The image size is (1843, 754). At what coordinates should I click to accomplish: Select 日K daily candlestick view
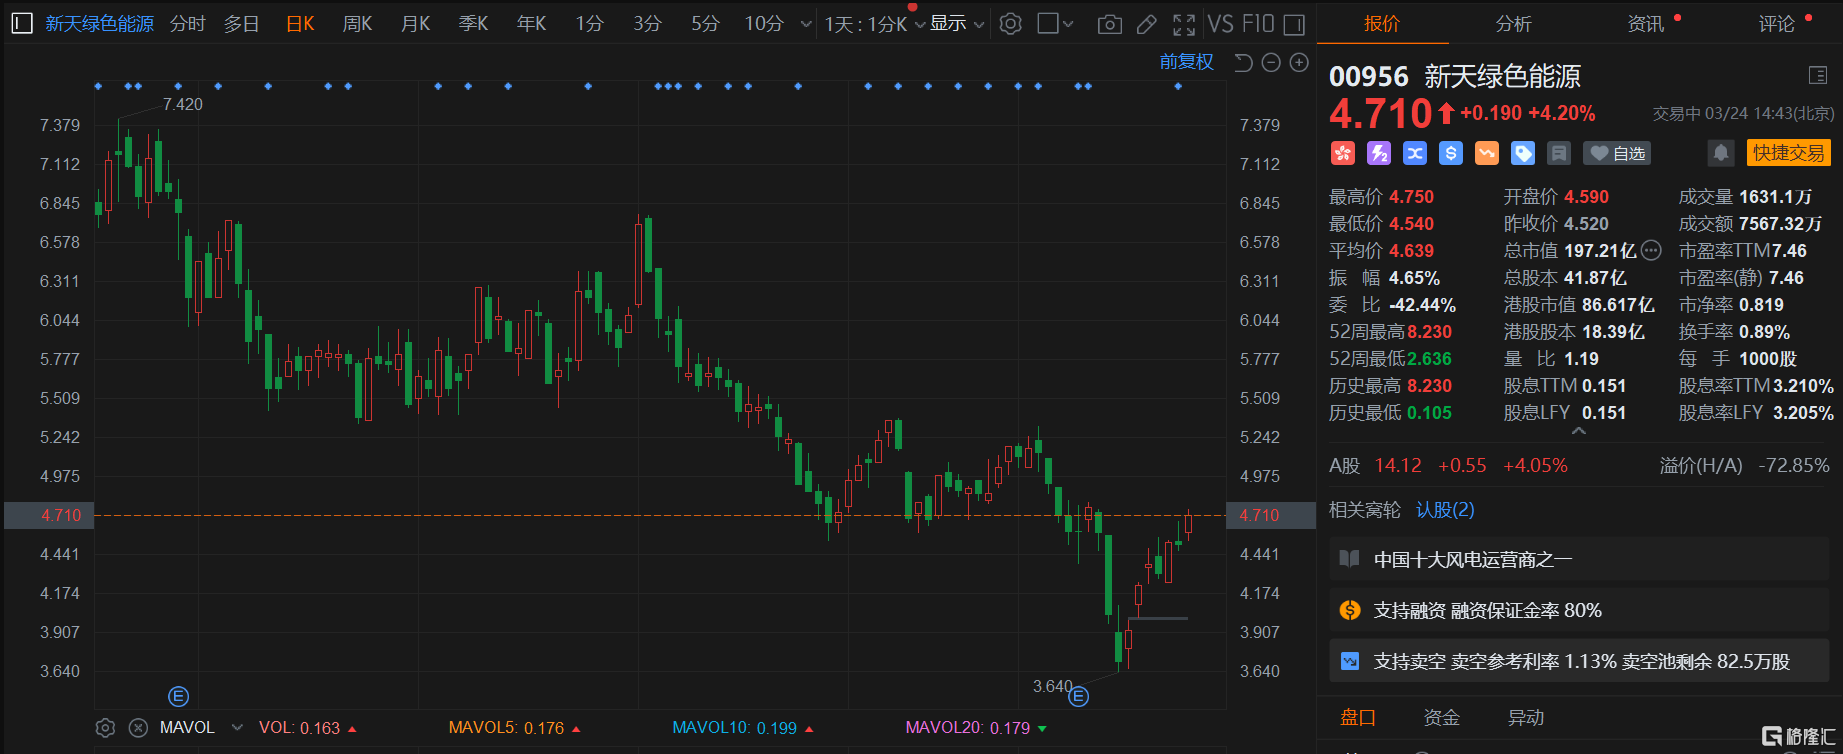300,23
